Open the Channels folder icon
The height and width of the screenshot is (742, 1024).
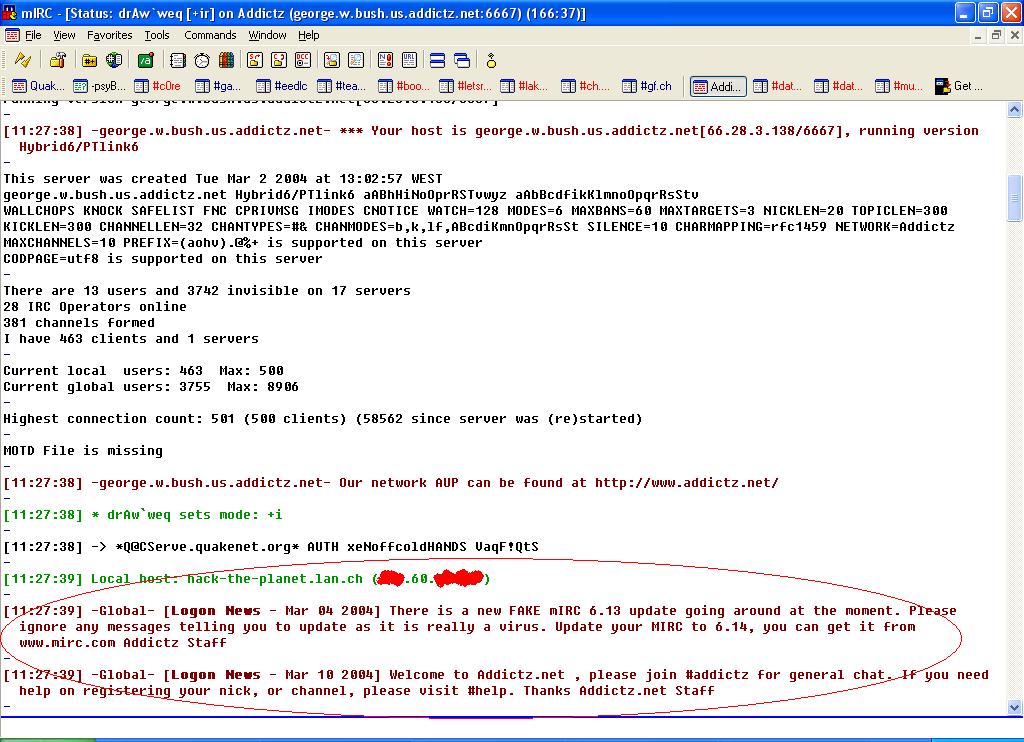tap(89, 61)
